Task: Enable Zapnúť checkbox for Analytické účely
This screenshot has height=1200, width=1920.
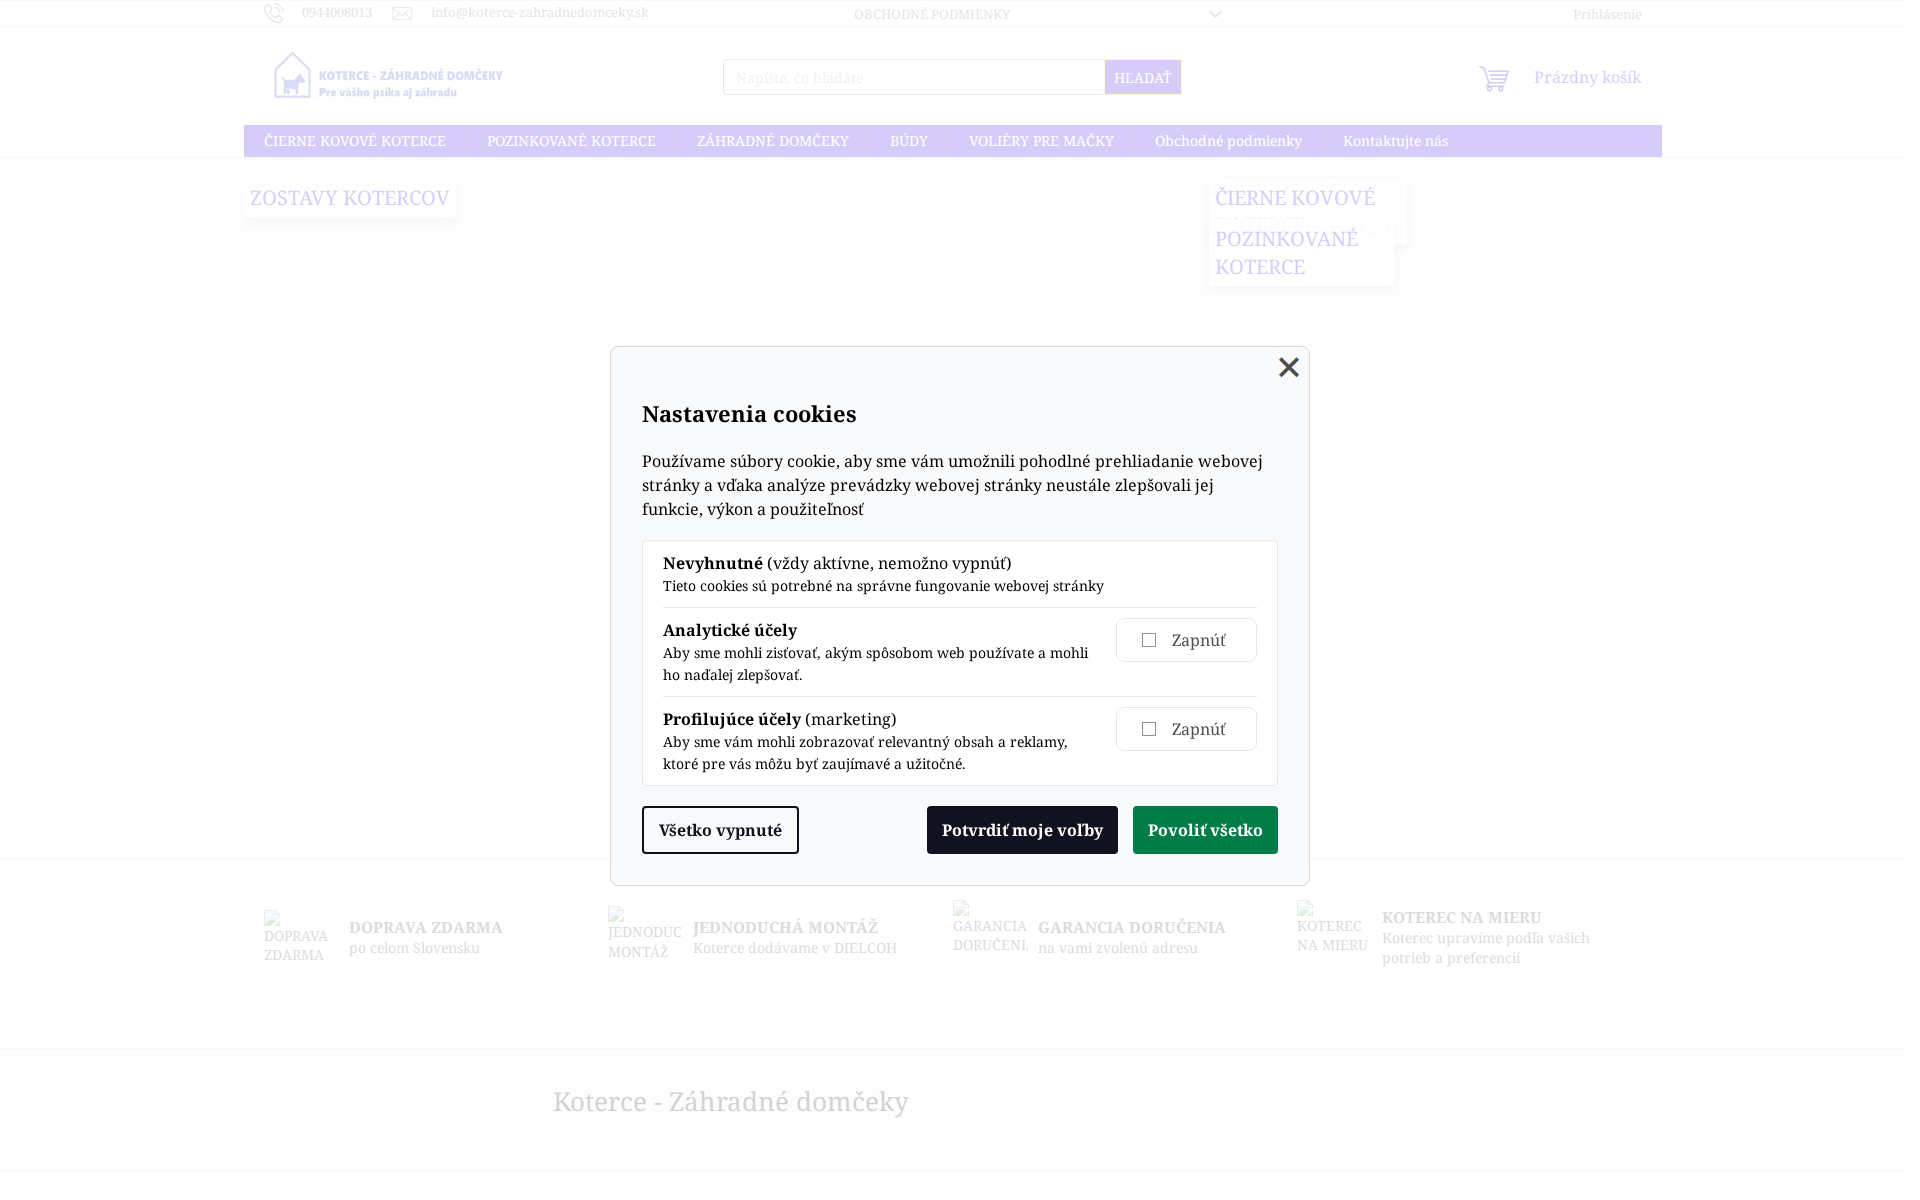Action: click(x=1149, y=639)
